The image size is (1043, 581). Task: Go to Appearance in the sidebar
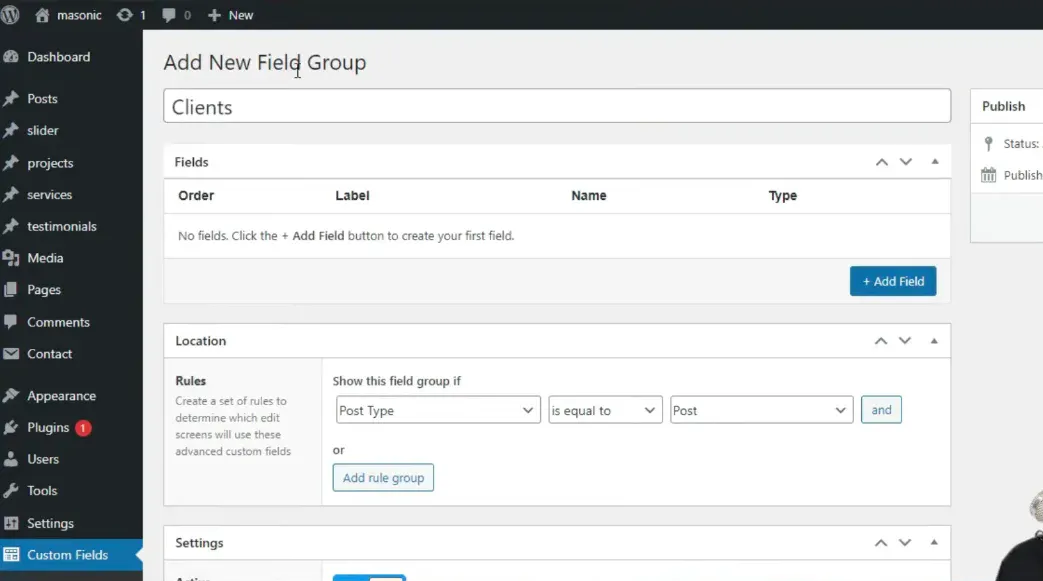click(61, 396)
